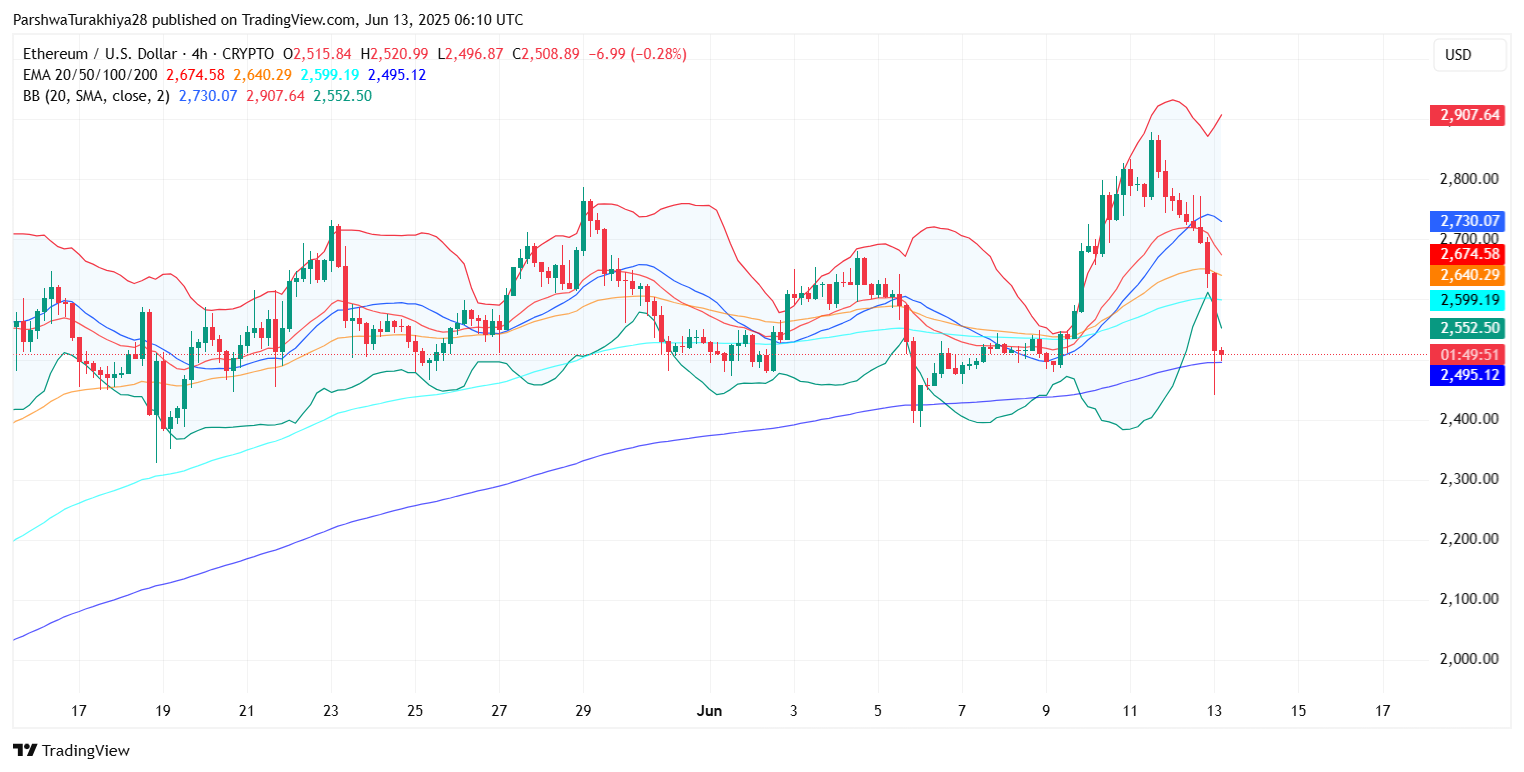Click the red change value −6.99 (−0.28%)
The width and height of the screenshot is (1524, 772).
(x=640, y=53)
